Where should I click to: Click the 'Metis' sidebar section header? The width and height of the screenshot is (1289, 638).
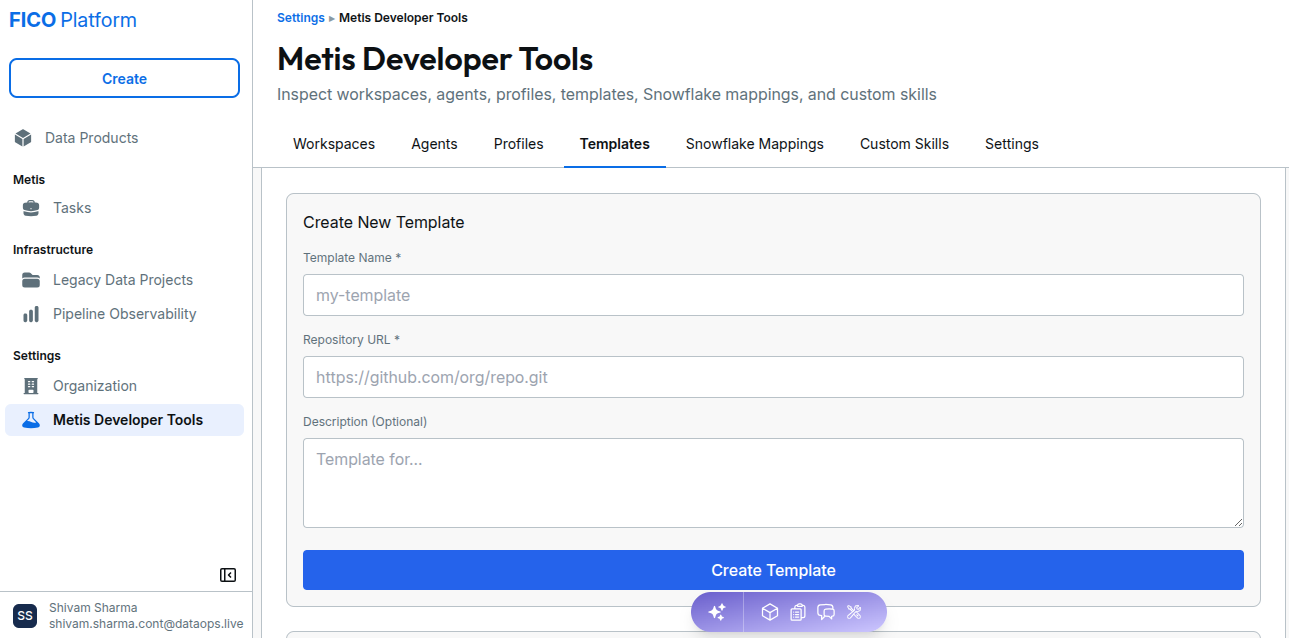29,180
